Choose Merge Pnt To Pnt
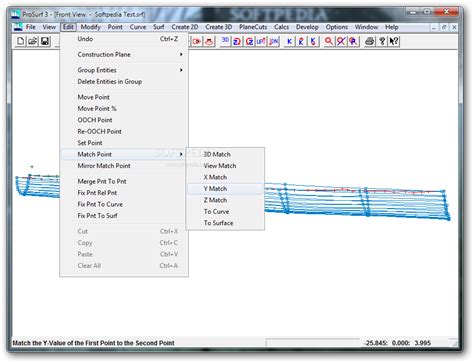This screenshot has width=474, height=363. coord(124,181)
